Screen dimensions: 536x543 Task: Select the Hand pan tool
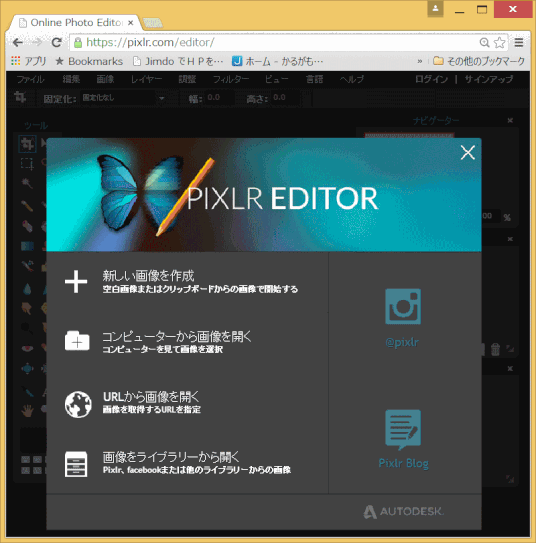tap(27, 411)
